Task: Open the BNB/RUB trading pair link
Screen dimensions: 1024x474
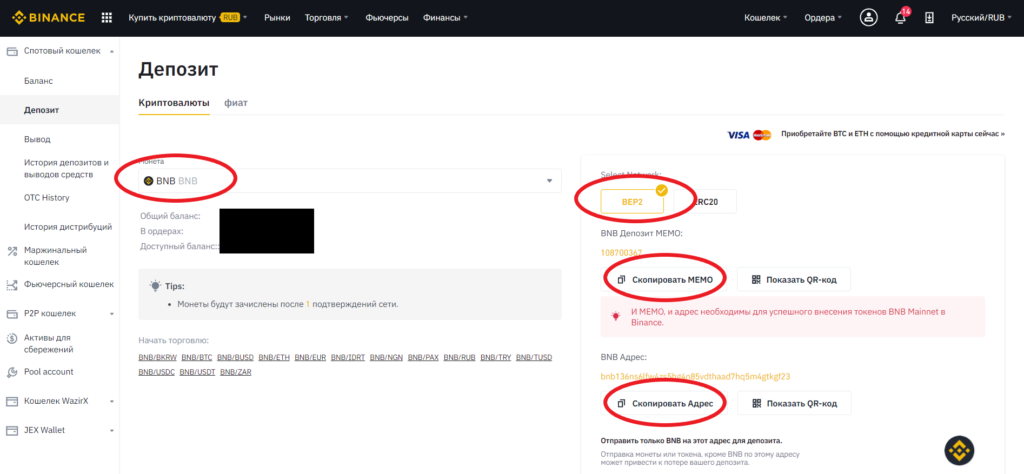Action: click(459, 358)
